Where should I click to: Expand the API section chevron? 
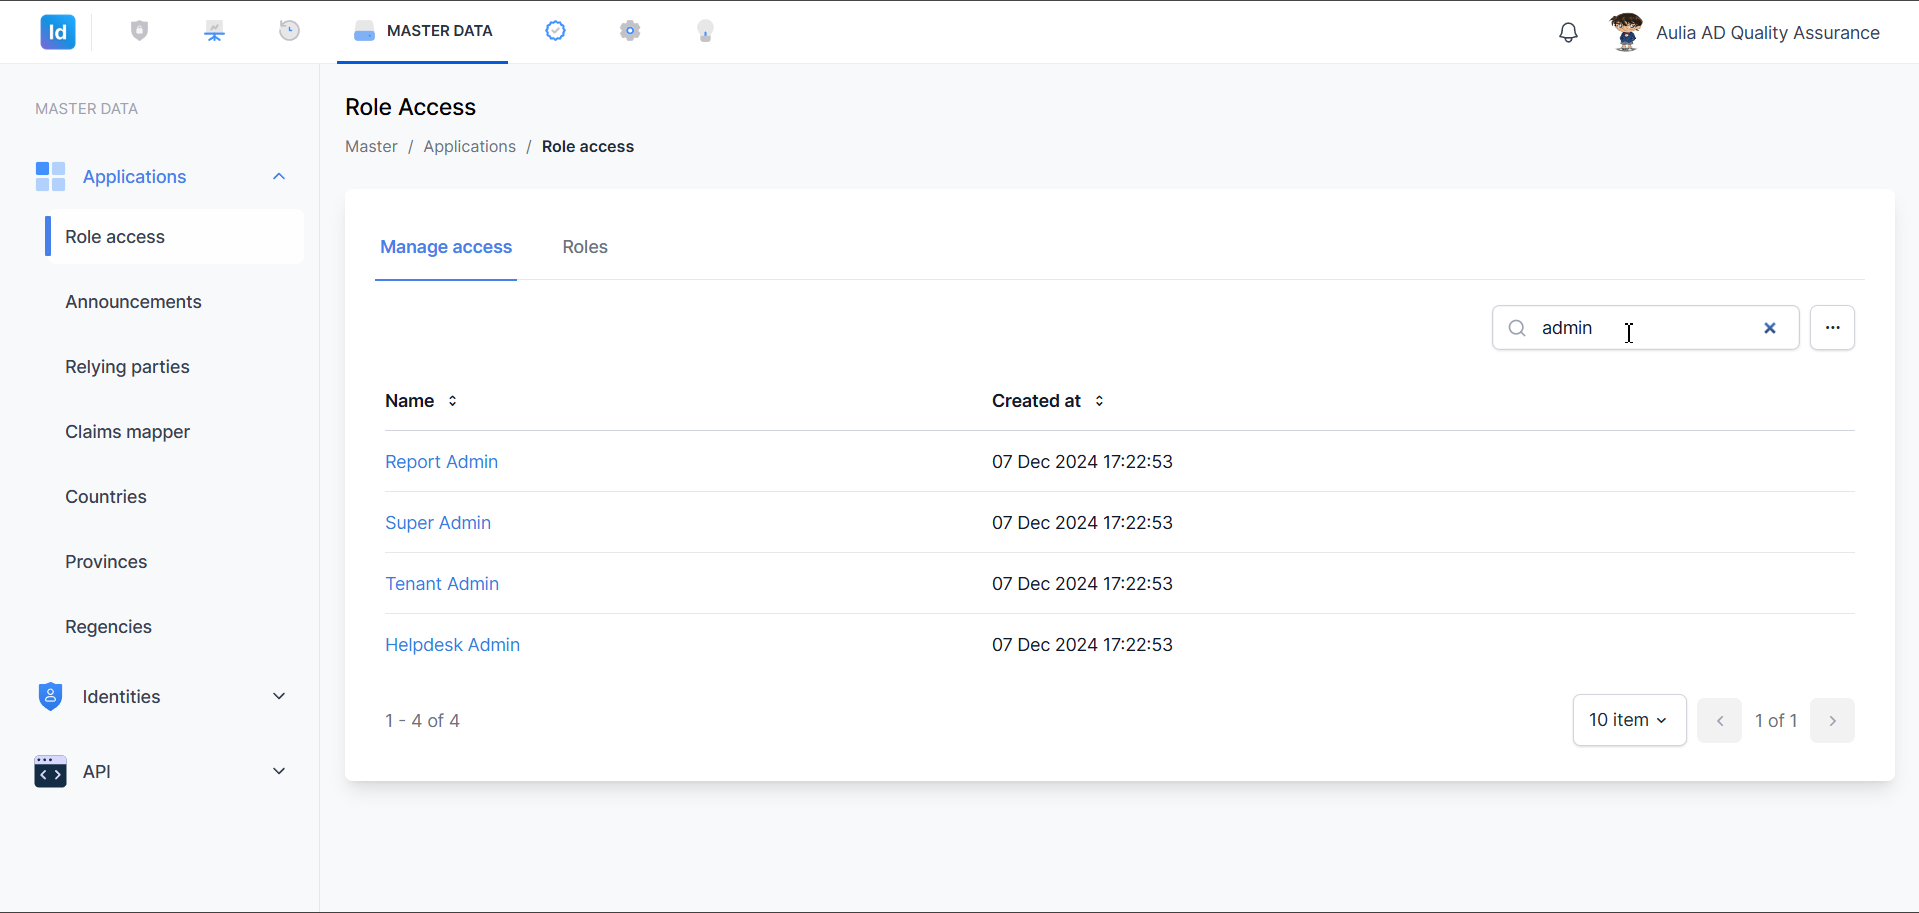[x=279, y=771]
